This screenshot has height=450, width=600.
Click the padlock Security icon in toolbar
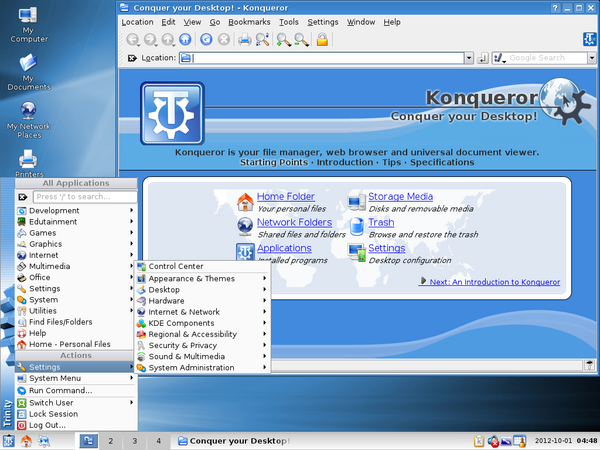tap(322, 40)
